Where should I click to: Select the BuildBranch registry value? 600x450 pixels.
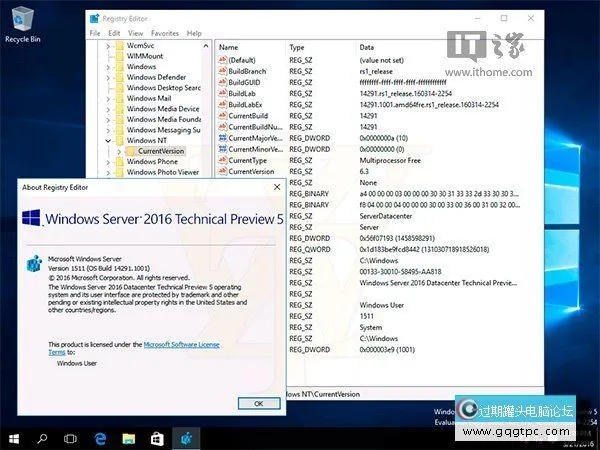(x=248, y=73)
